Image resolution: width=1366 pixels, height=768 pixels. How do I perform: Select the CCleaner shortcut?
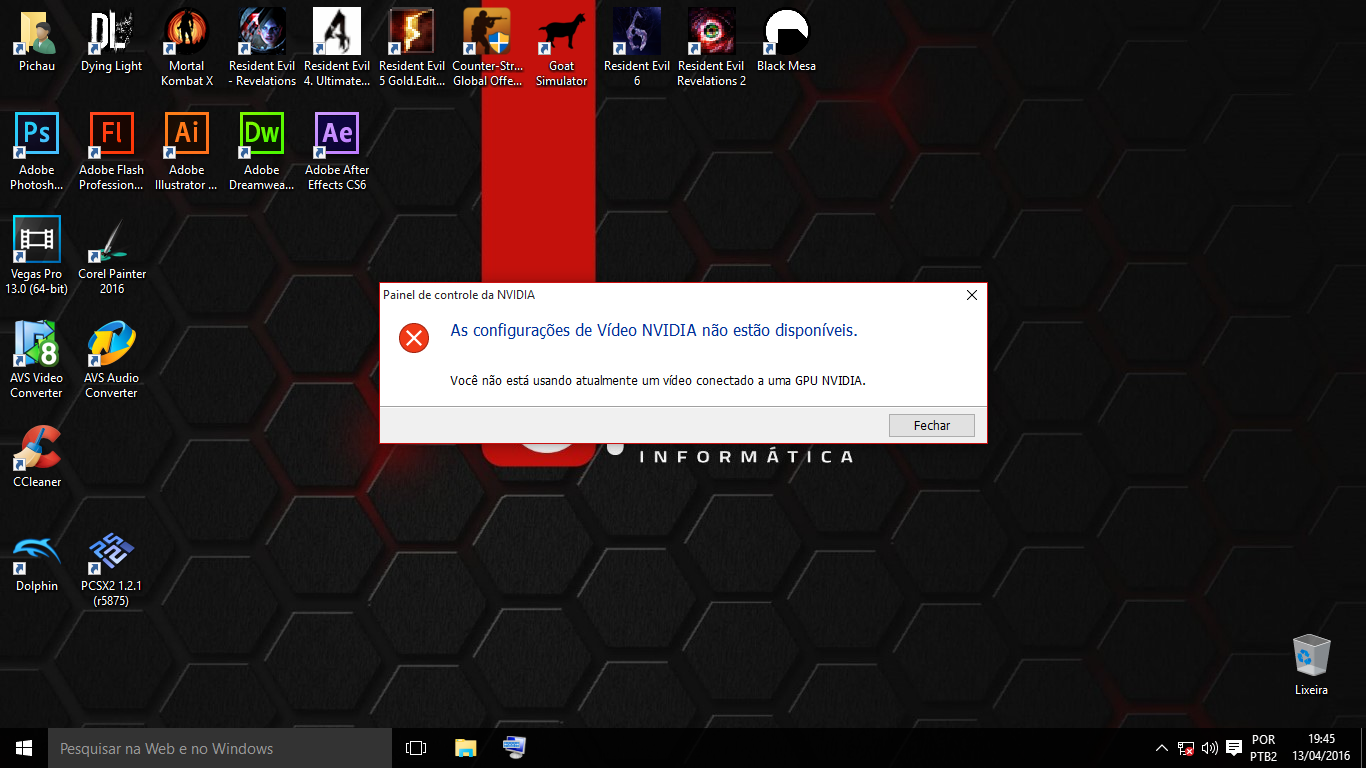37,457
